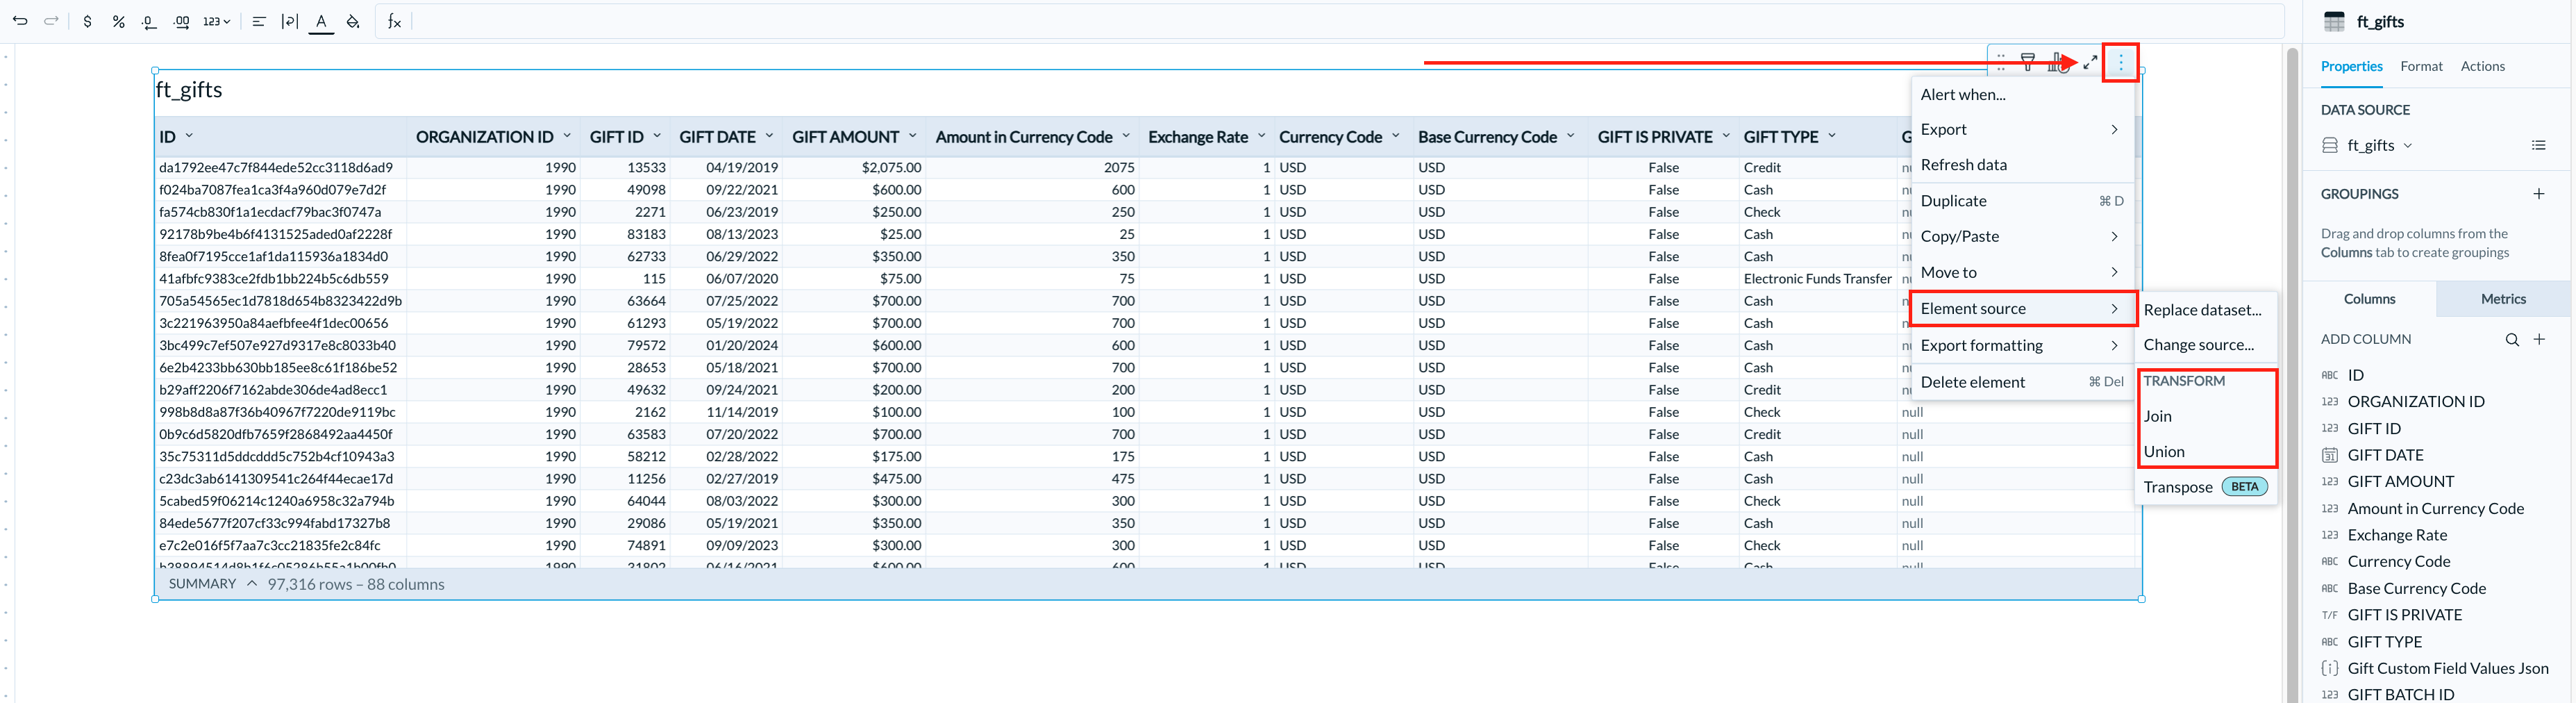
Task: Toggle text wrap in cells
Action: coord(290,21)
